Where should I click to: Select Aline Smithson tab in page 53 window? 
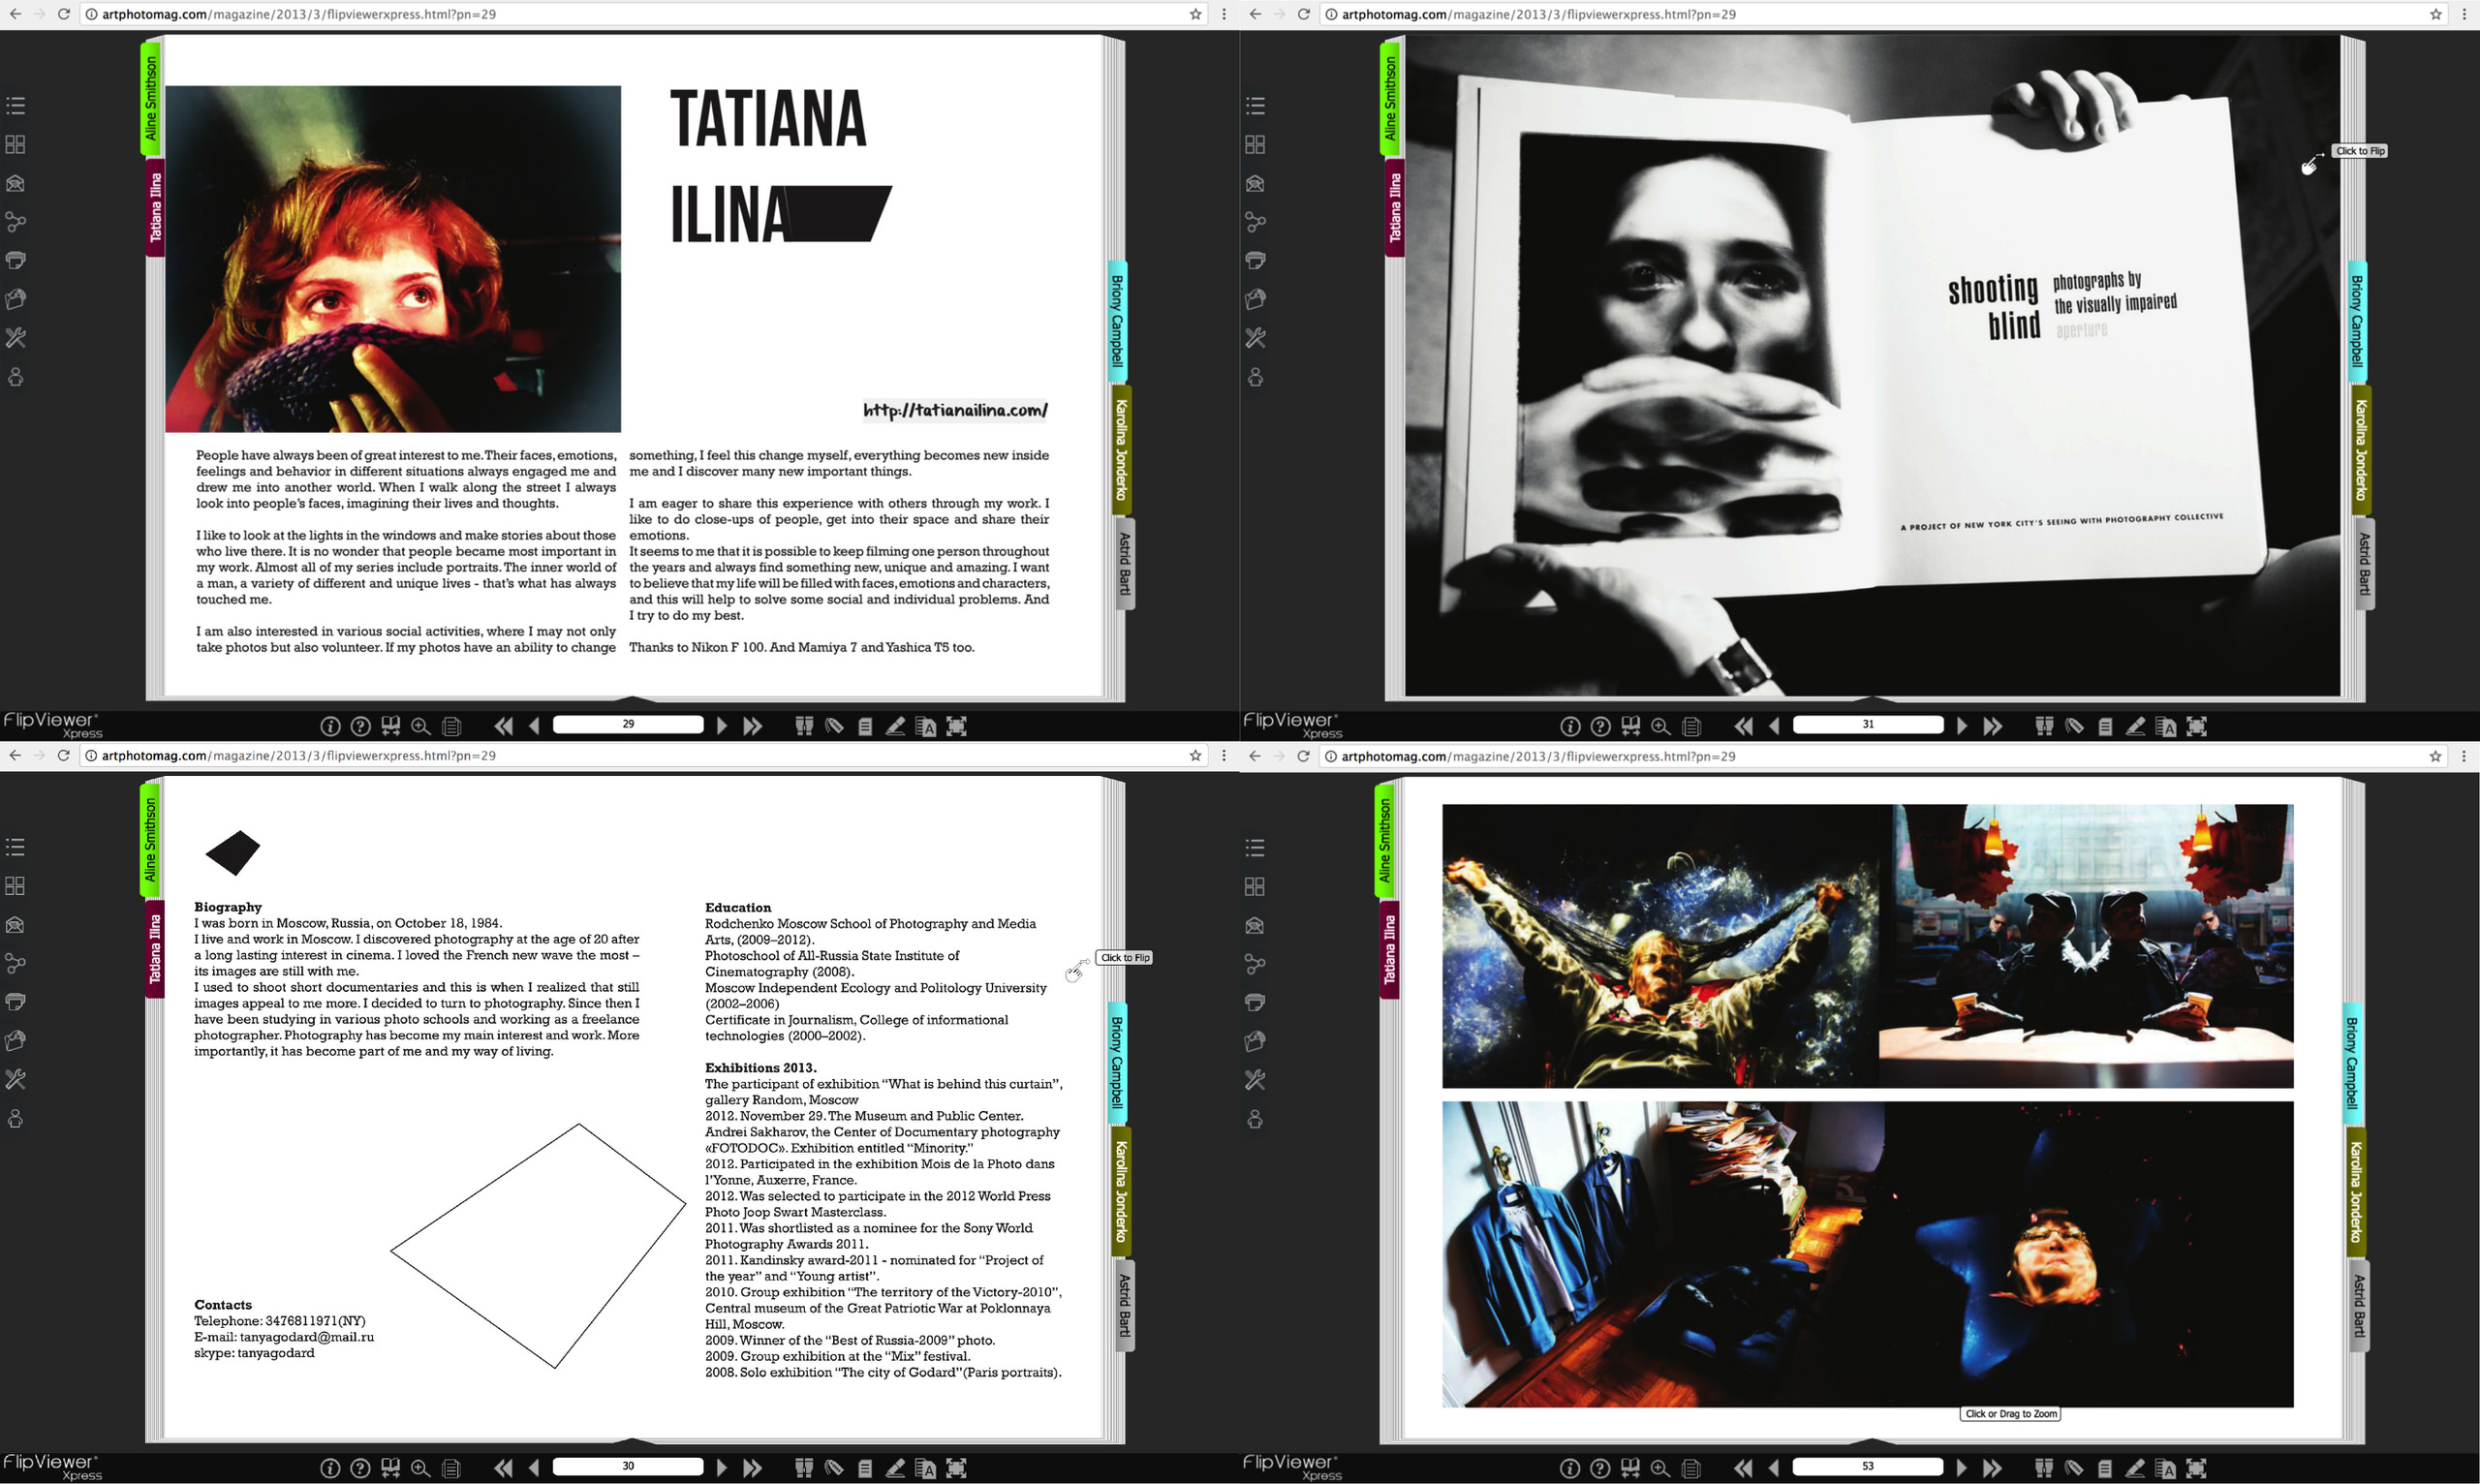[x=1385, y=840]
